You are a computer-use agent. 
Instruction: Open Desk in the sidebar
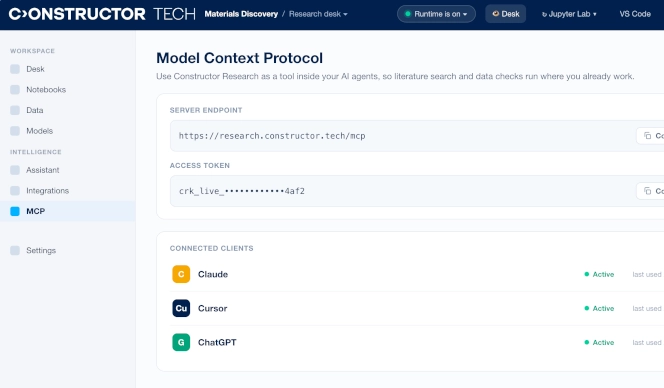(68, 69)
